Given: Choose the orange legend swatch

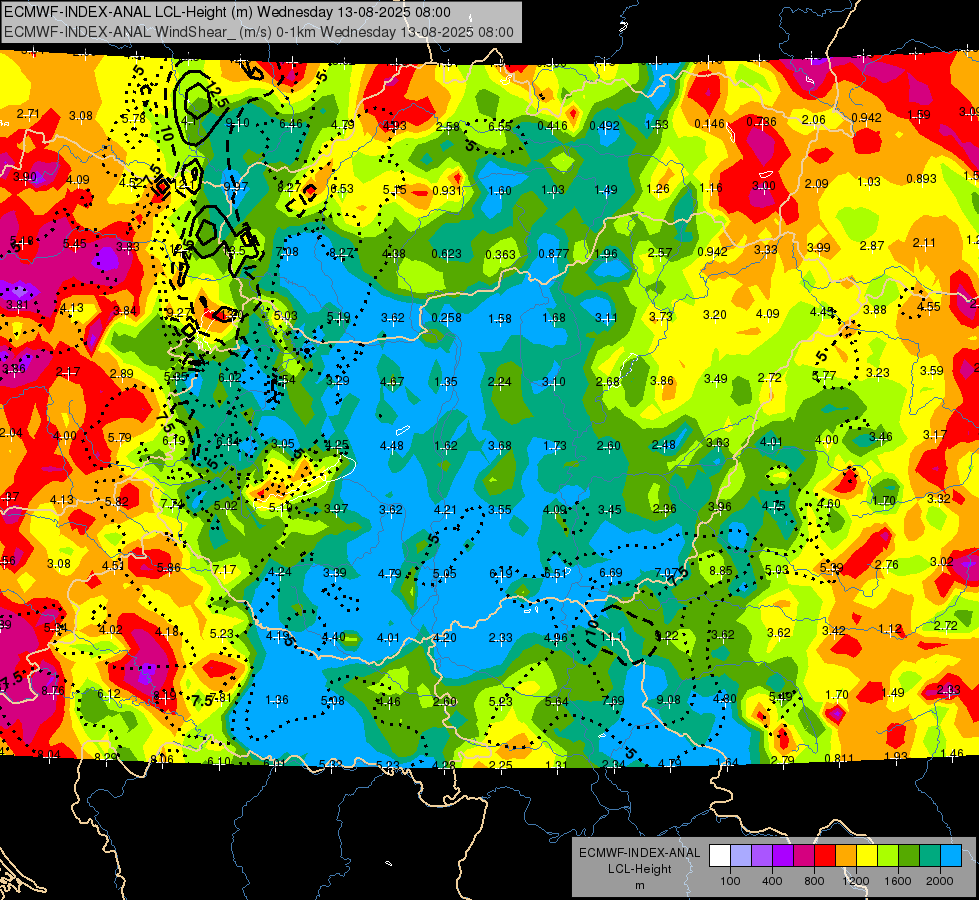Looking at the screenshot, I should (x=845, y=856).
